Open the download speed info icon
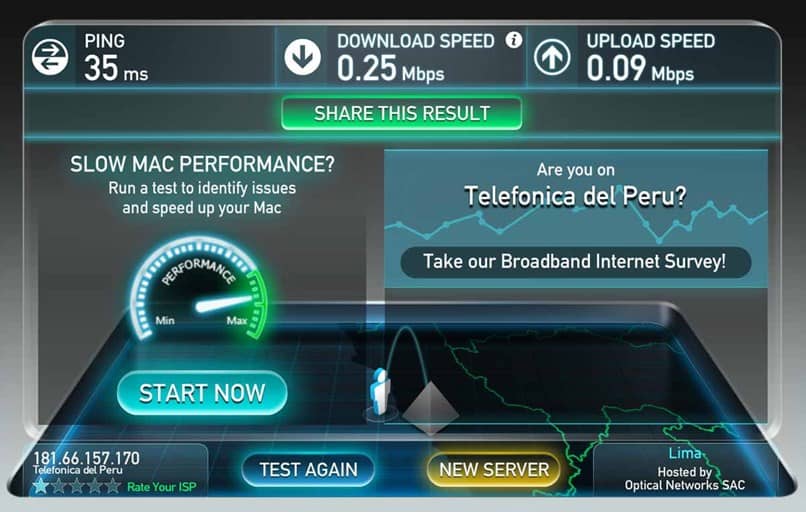 514,40
